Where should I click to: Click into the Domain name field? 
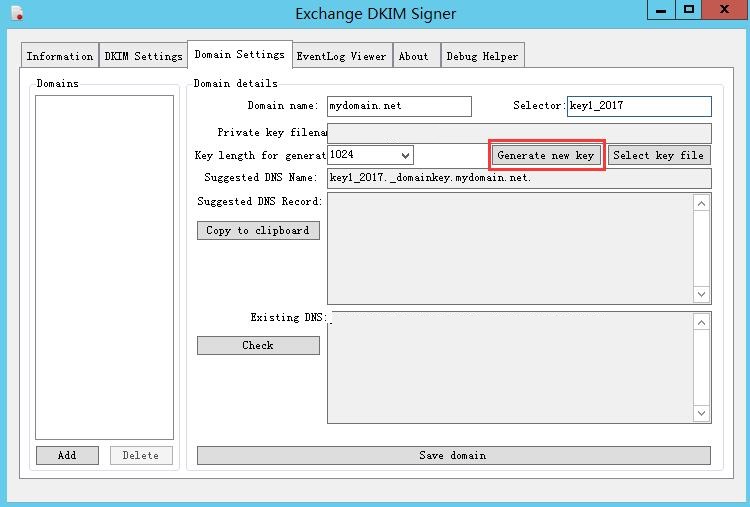point(398,106)
